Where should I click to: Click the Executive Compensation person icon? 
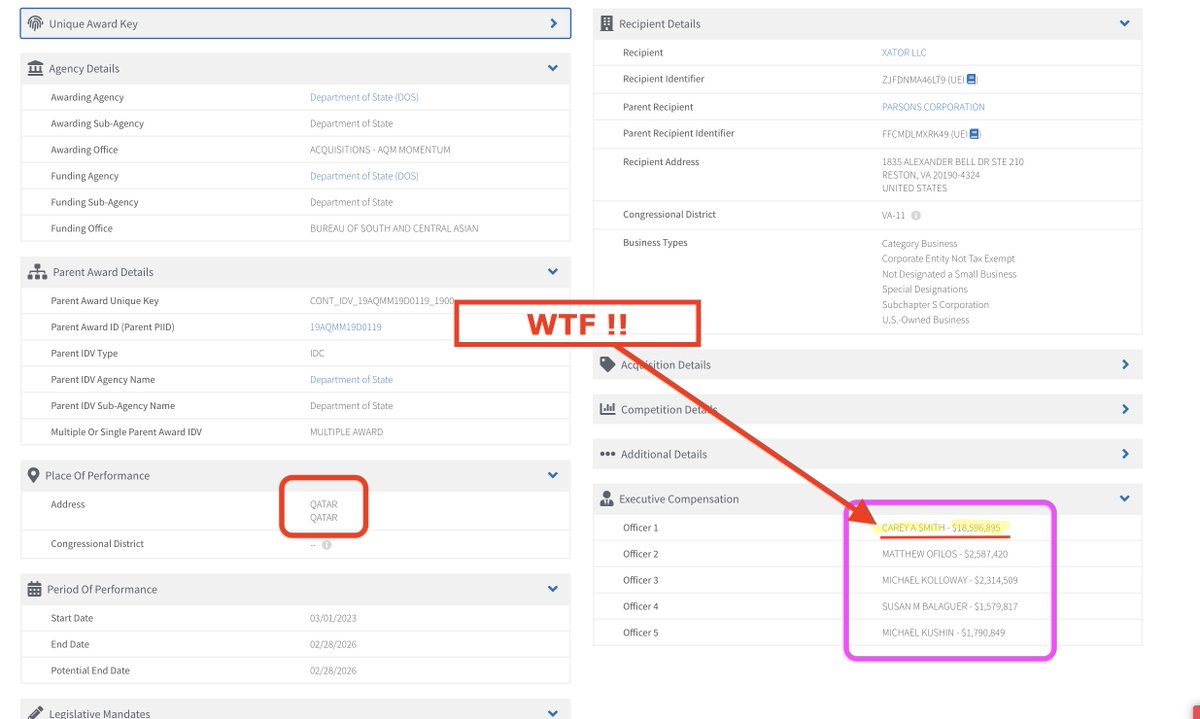point(606,498)
